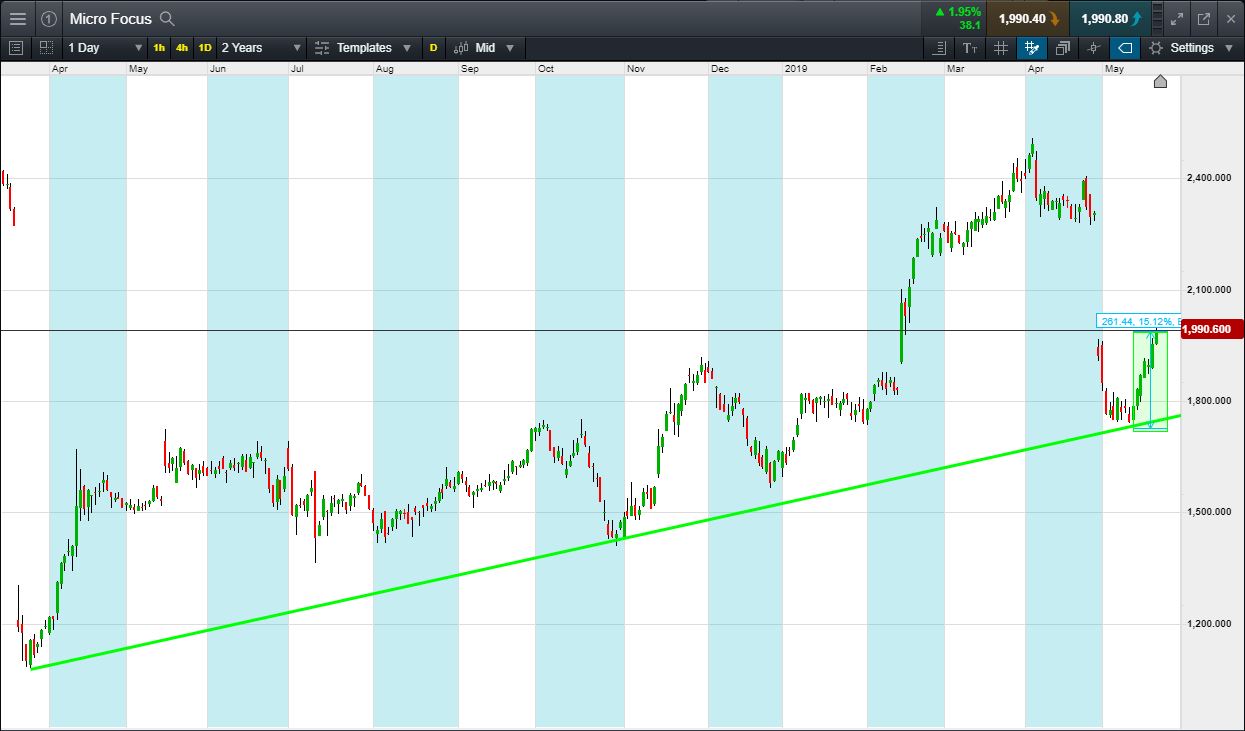
Task: Toggle the chart gridlines icon
Action: [1001, 47]
